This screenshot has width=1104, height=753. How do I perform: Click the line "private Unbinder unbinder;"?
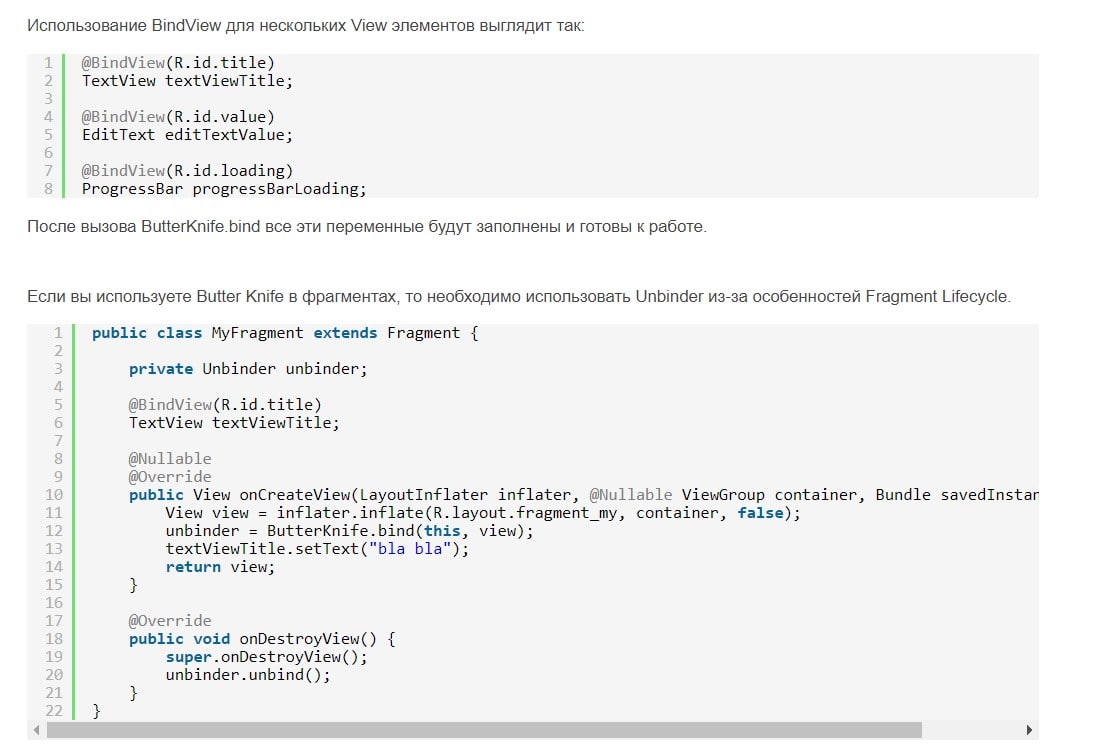[x=248, y=369]
